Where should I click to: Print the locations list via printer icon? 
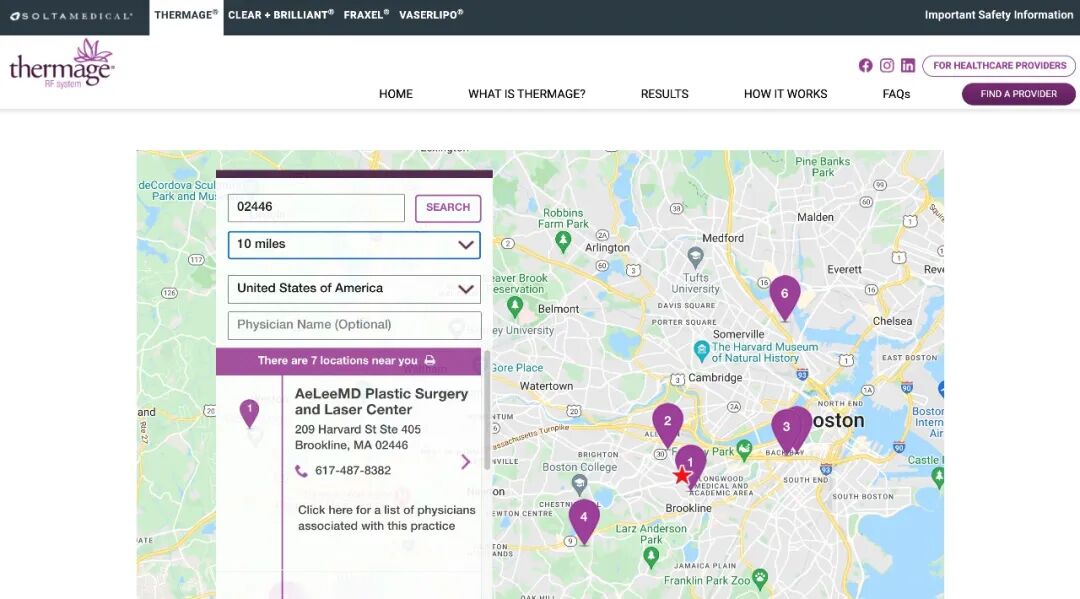click(430, 360)
